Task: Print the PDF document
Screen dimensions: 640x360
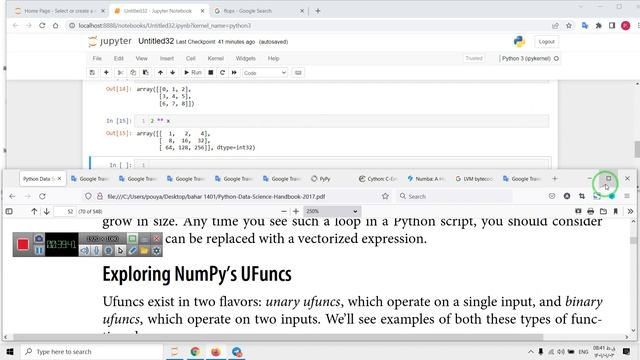Action: click(x=591, y=211)
